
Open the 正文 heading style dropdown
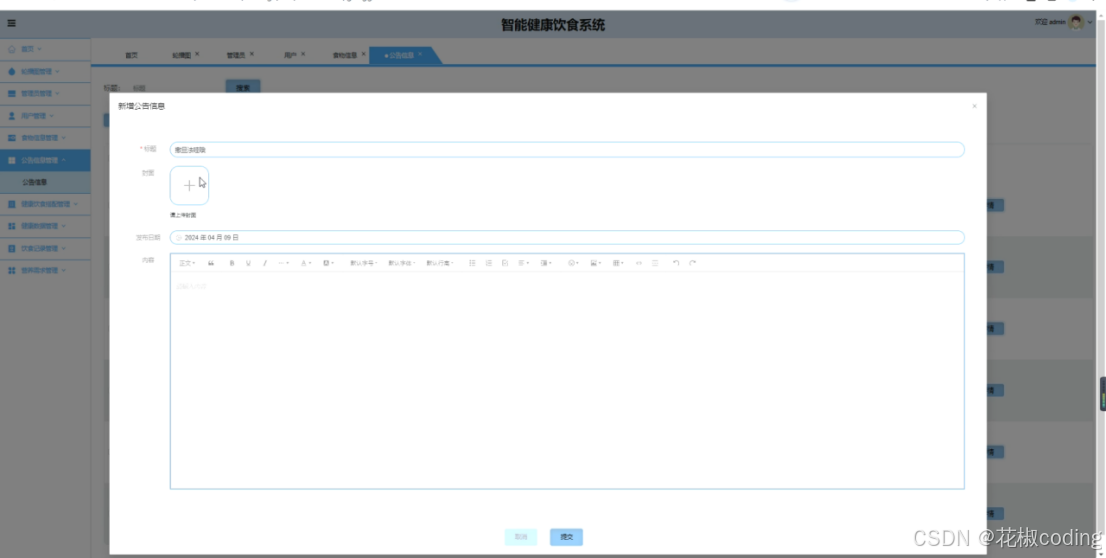pos(187,263)
